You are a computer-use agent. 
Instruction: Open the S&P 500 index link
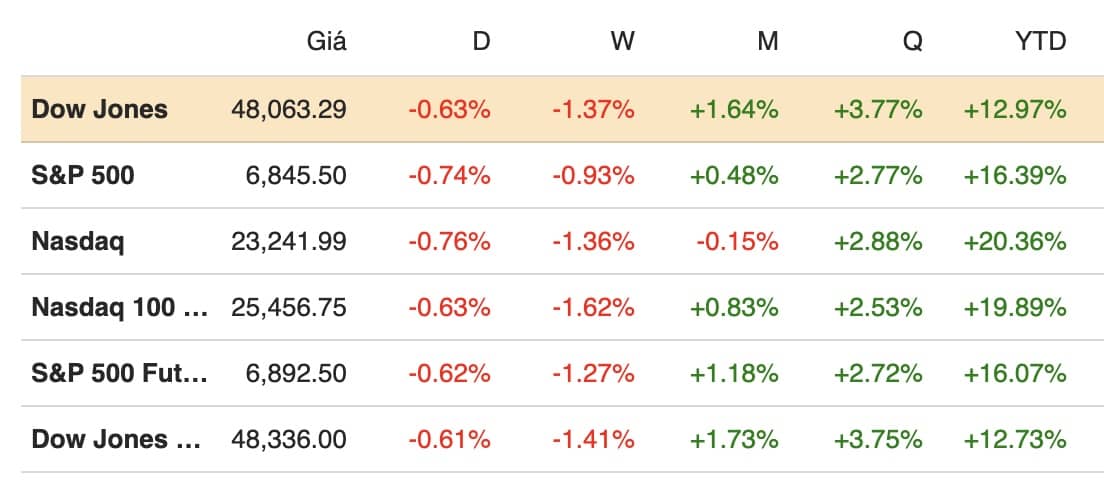pyautogui.click(x=83, y=175)
